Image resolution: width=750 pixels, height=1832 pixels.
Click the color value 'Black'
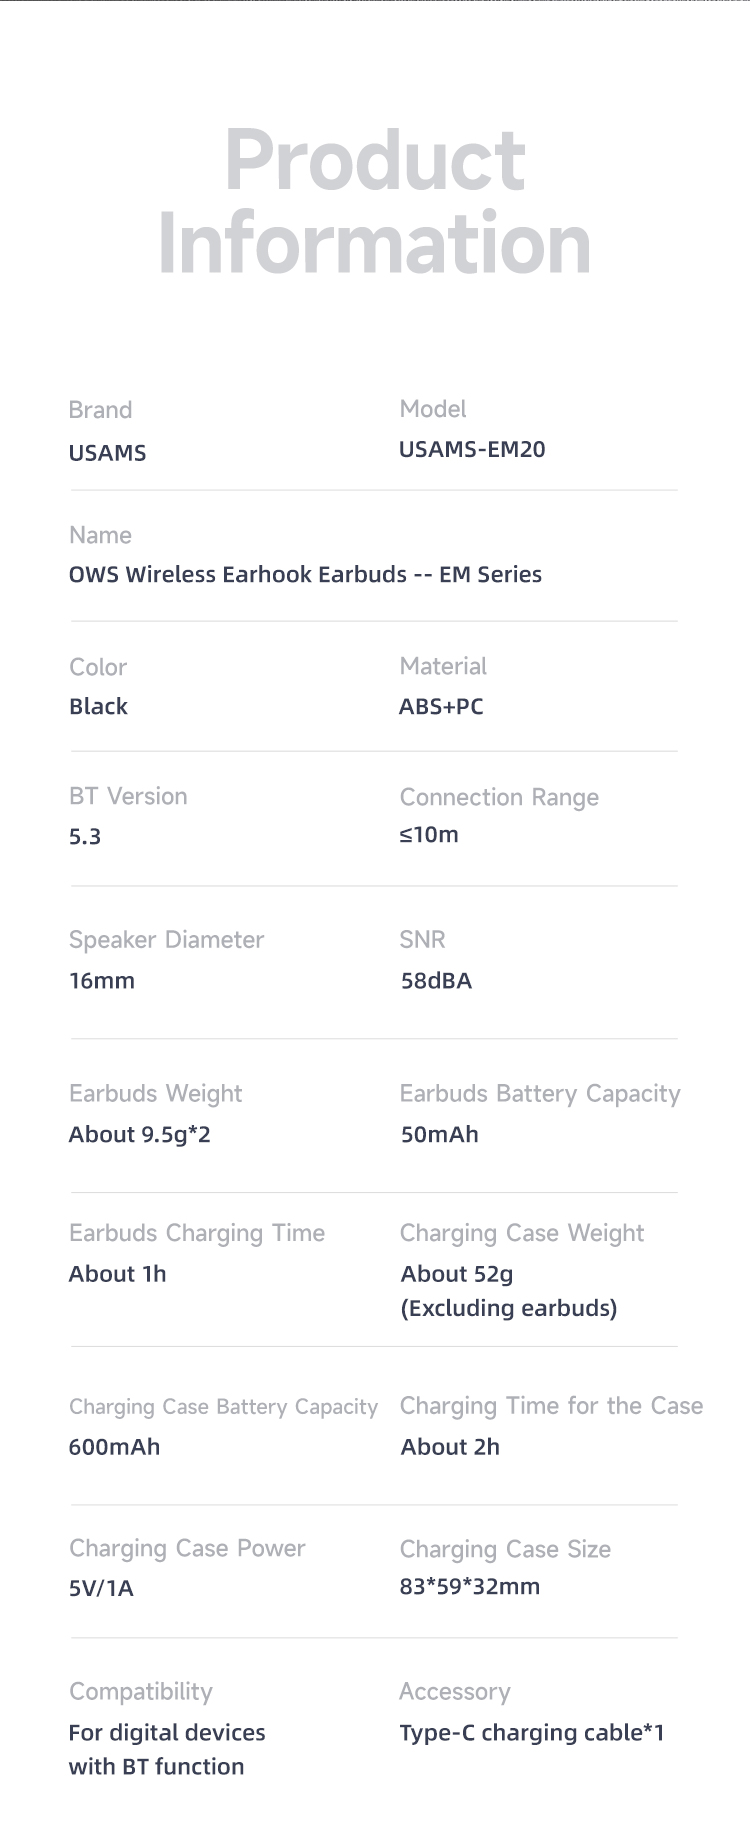(98, 706)
